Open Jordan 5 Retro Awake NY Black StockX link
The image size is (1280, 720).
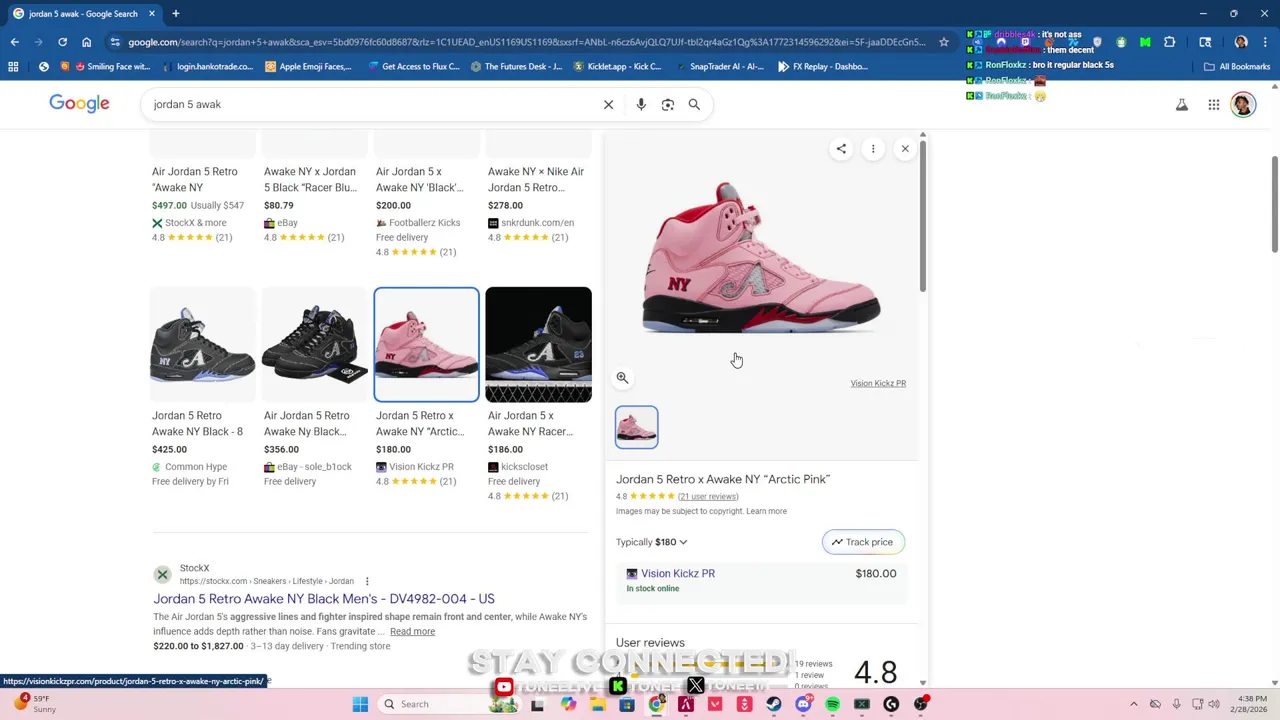click(x=323, y=599)
